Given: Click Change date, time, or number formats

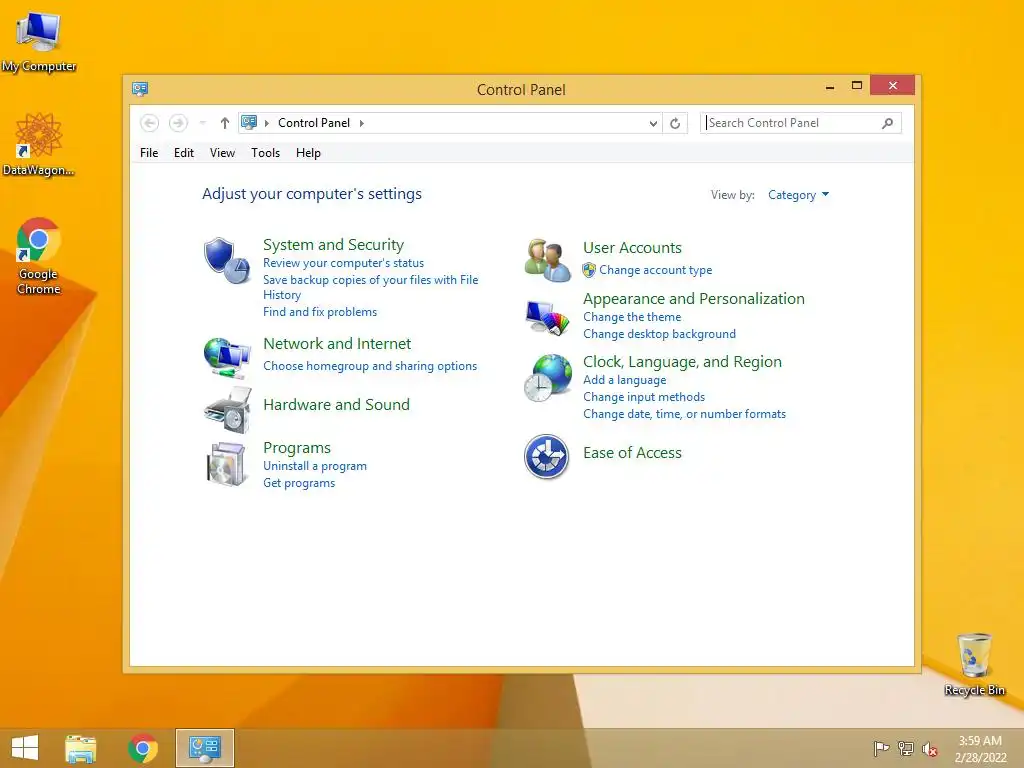Looking at the screenshot, I should point(684,414).
